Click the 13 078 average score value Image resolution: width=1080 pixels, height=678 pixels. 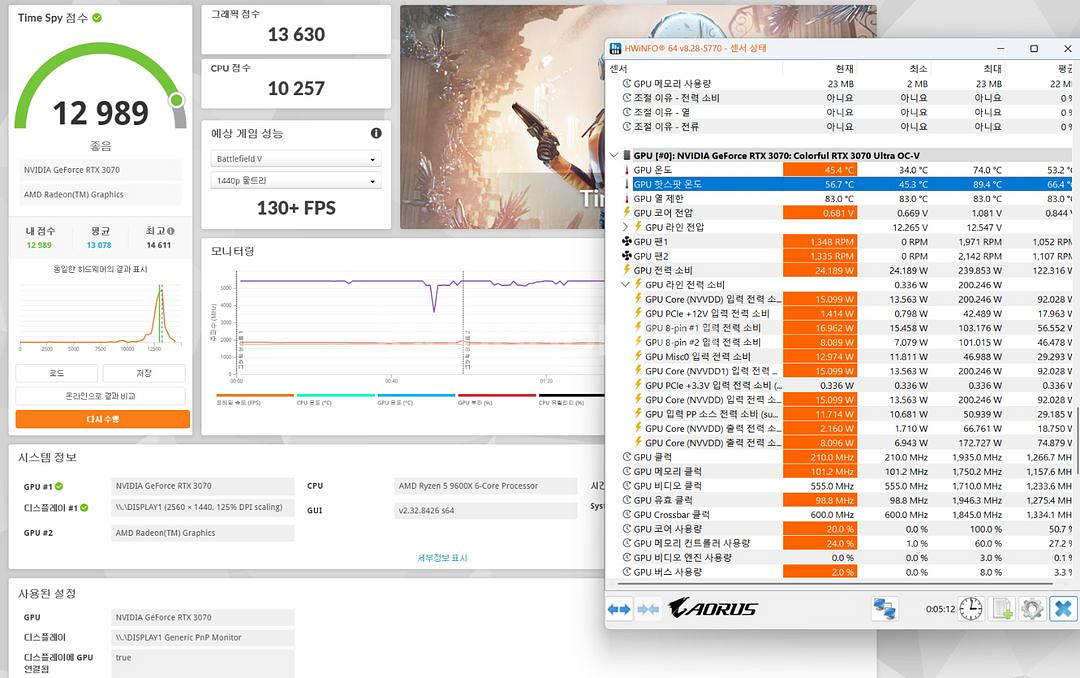click(99, 245)
